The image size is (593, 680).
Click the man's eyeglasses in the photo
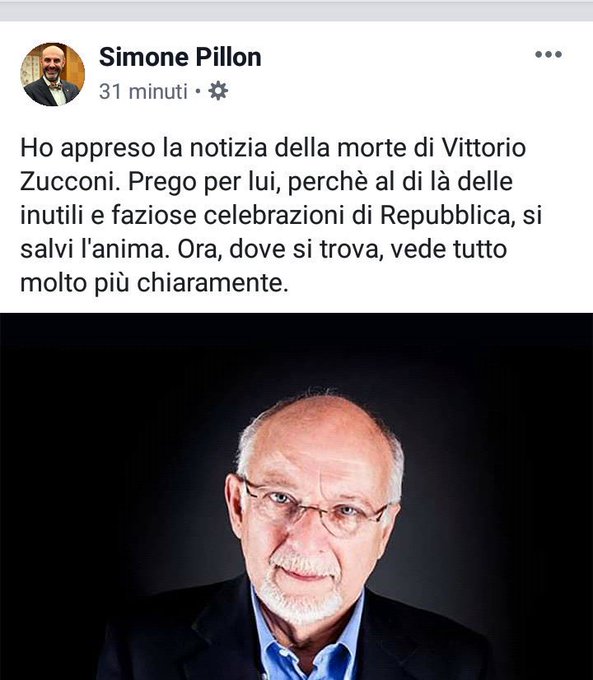click(316, 507)
